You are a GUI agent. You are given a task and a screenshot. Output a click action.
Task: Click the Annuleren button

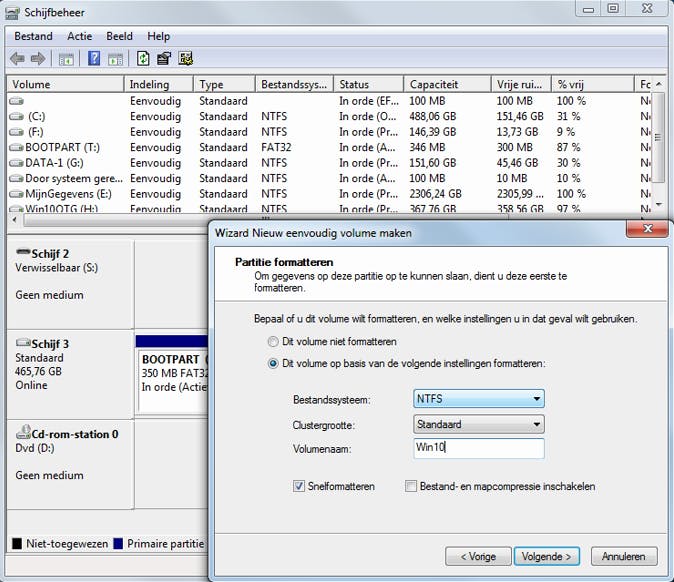pos(624,557)
